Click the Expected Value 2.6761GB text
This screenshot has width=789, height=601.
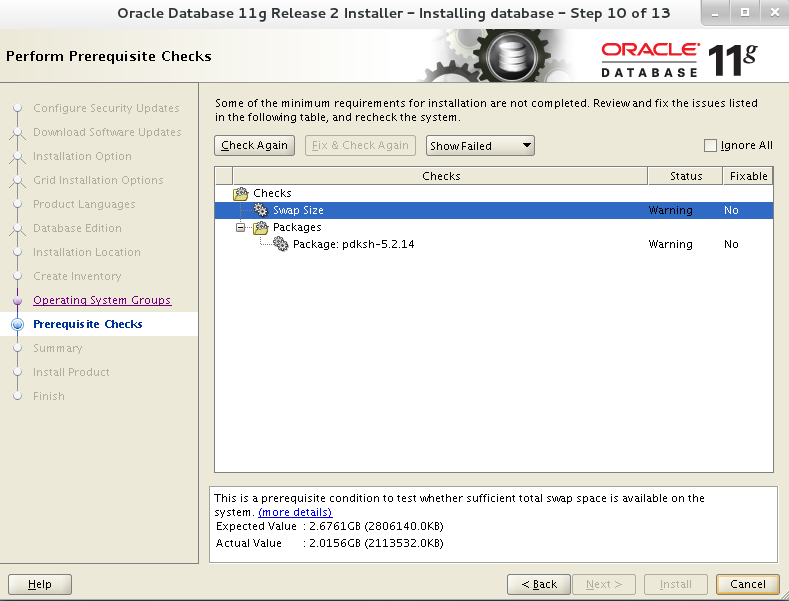click(376, 527)
